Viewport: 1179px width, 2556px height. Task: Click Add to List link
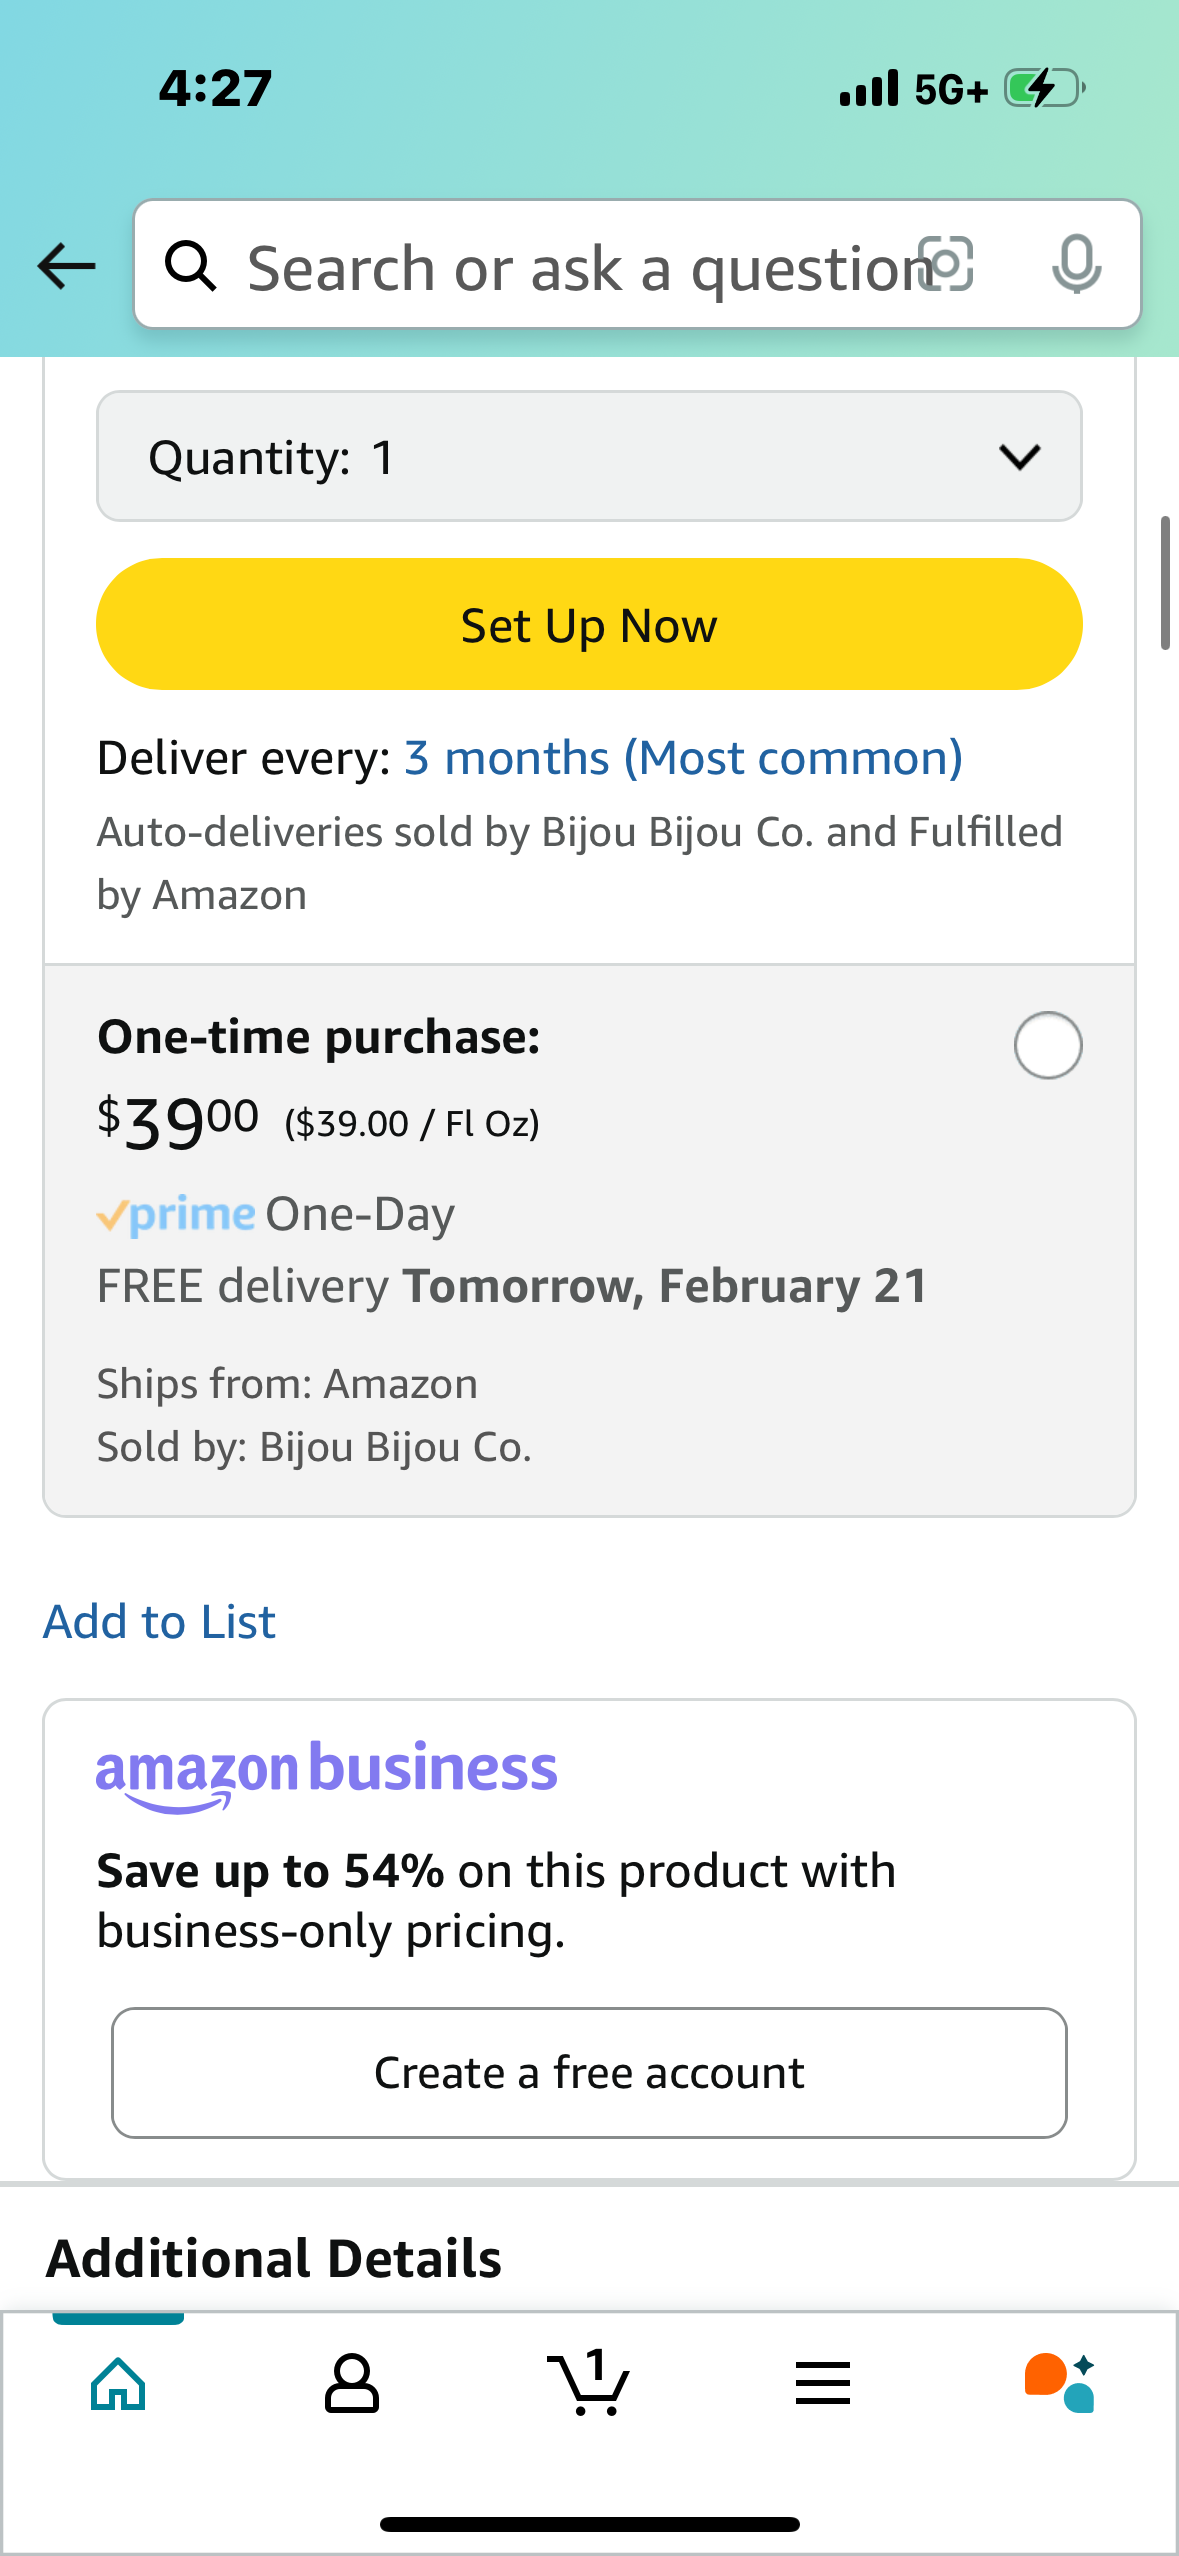(159, 1622)
